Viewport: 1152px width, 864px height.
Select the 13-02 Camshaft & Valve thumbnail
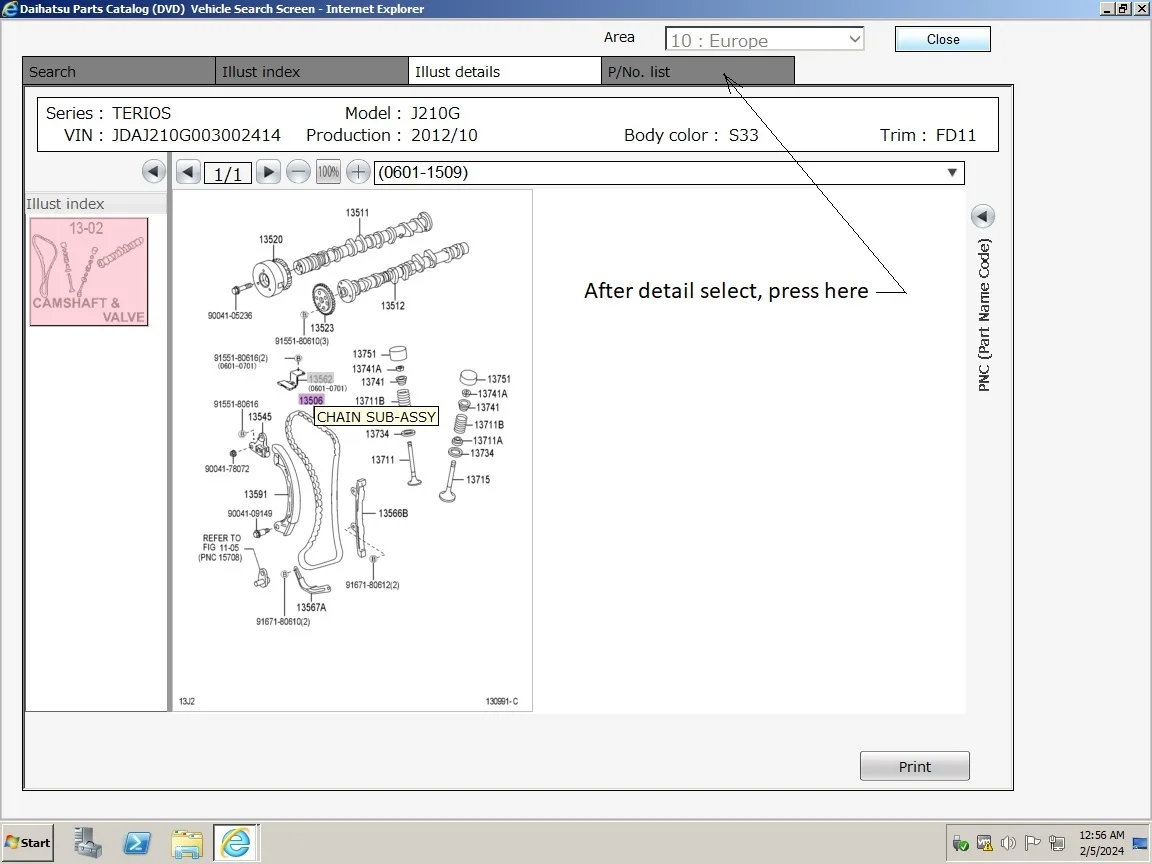[x=89, y=272]
